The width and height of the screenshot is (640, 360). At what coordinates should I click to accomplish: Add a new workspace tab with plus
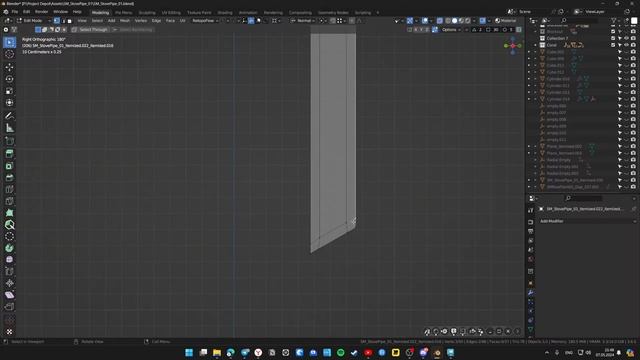point(378,13)
